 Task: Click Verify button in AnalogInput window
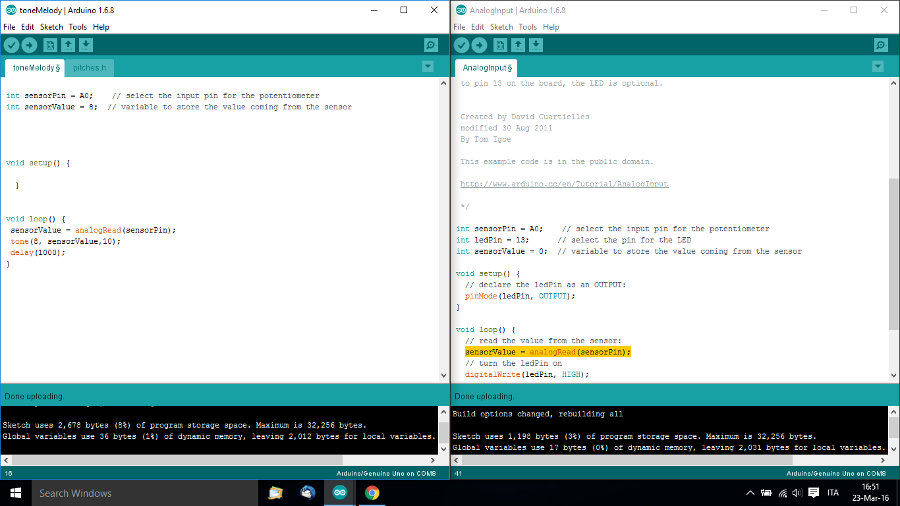[461, 45]
